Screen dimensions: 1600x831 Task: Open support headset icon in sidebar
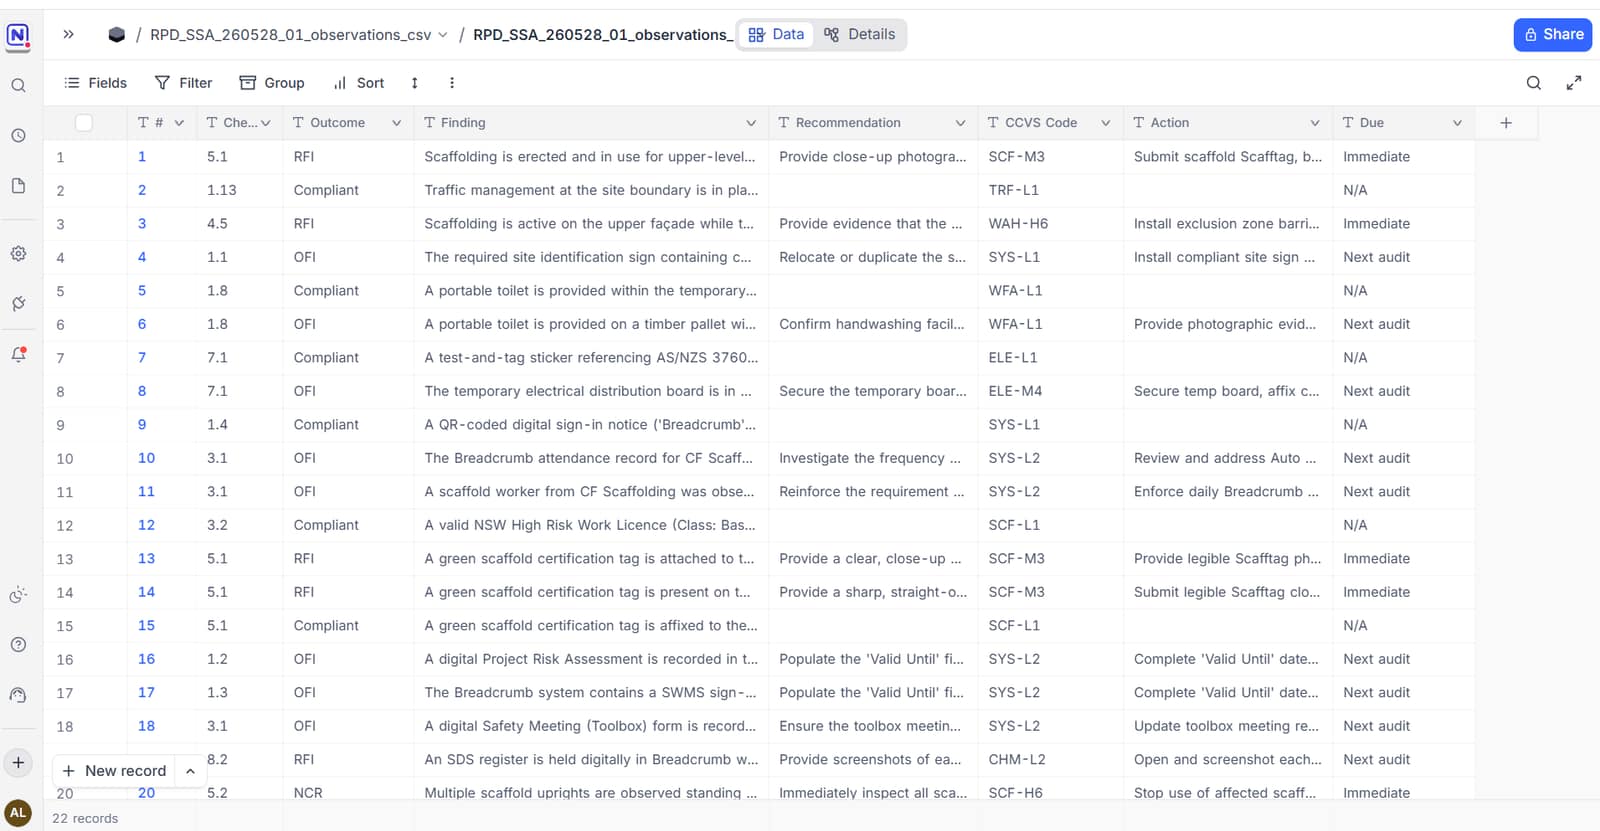[18, 695]
